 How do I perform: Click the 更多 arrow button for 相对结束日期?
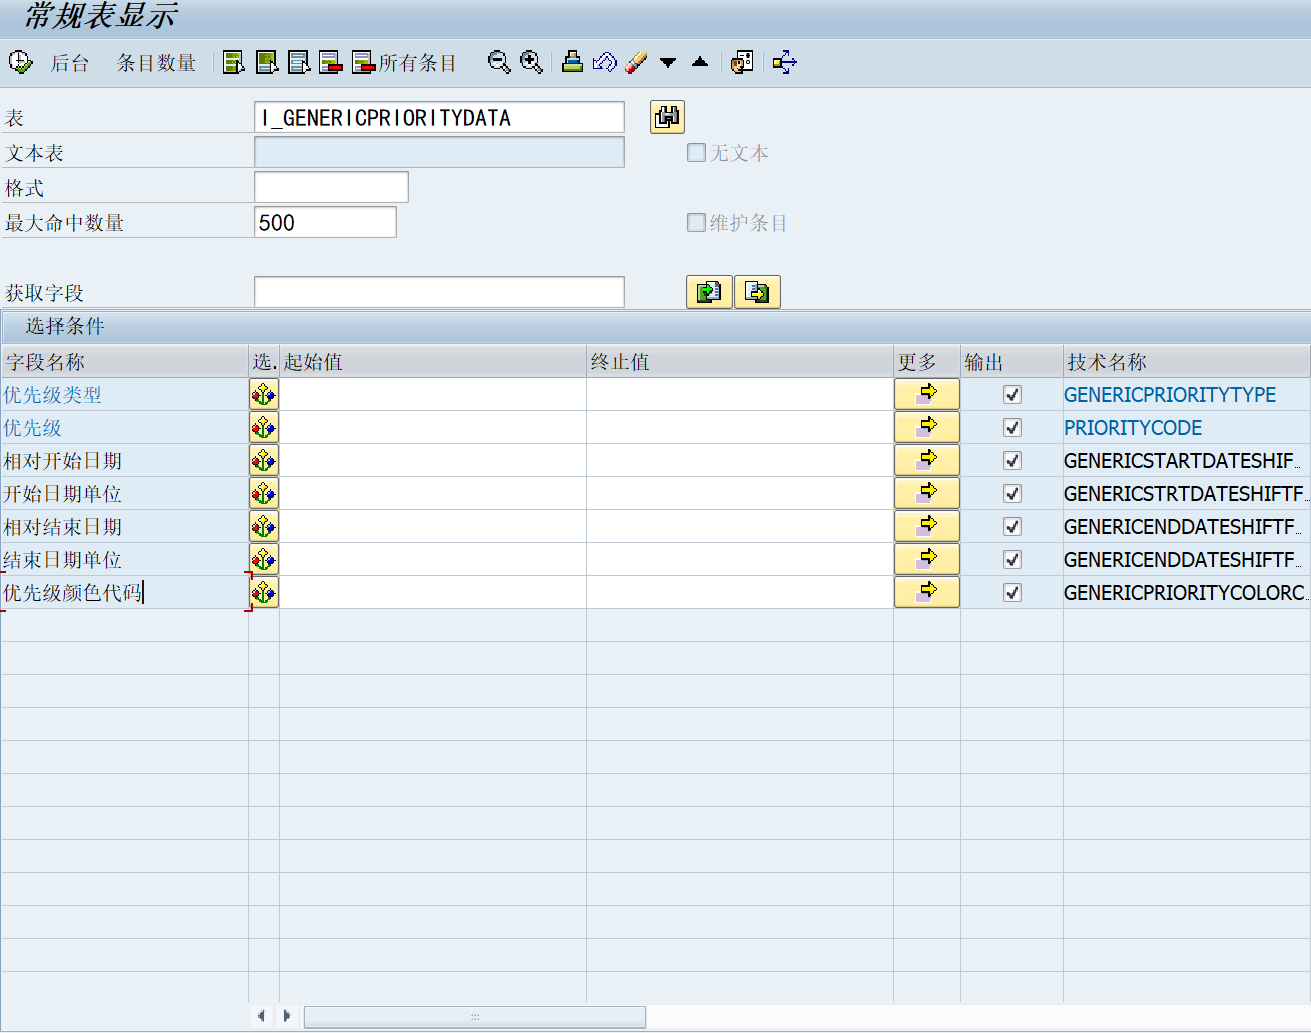click(927, 526)
